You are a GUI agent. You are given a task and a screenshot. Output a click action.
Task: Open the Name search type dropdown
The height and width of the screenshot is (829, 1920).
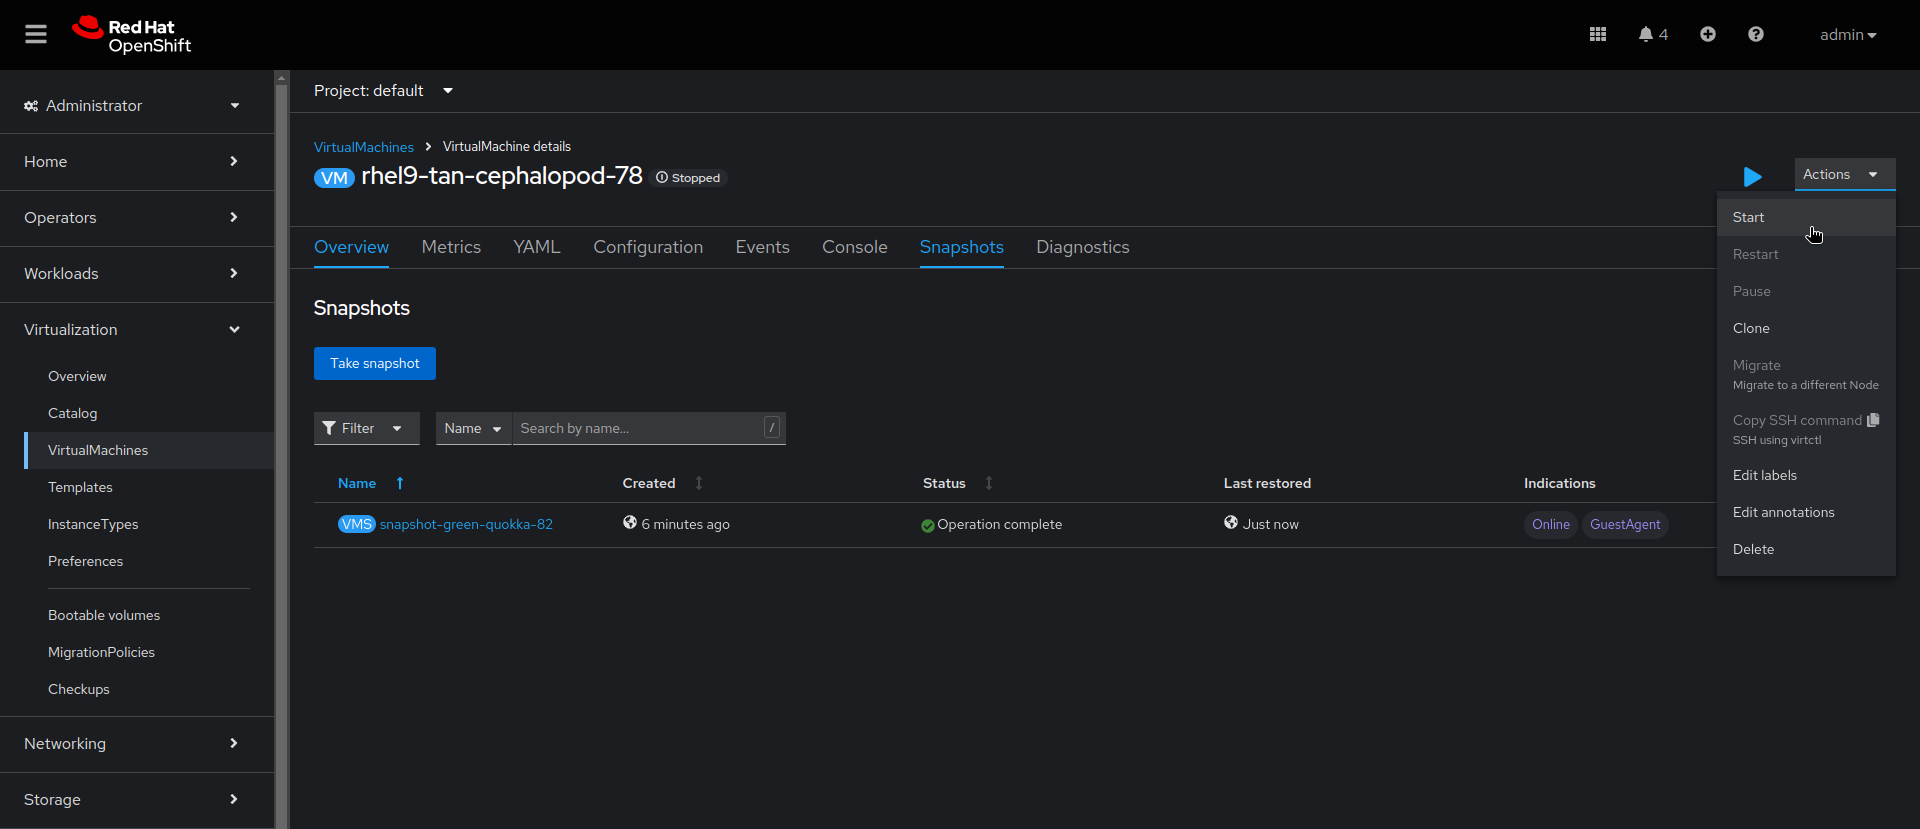(x=473, y=428)
